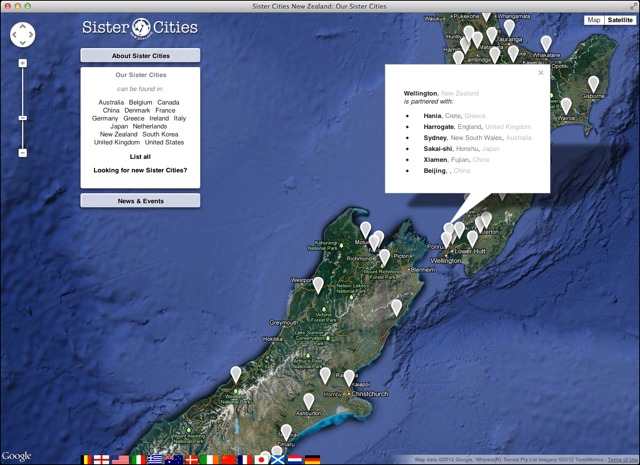Zoom out with the minus button
The height and width of the screenshot is (465, 640).
[22, 153]
